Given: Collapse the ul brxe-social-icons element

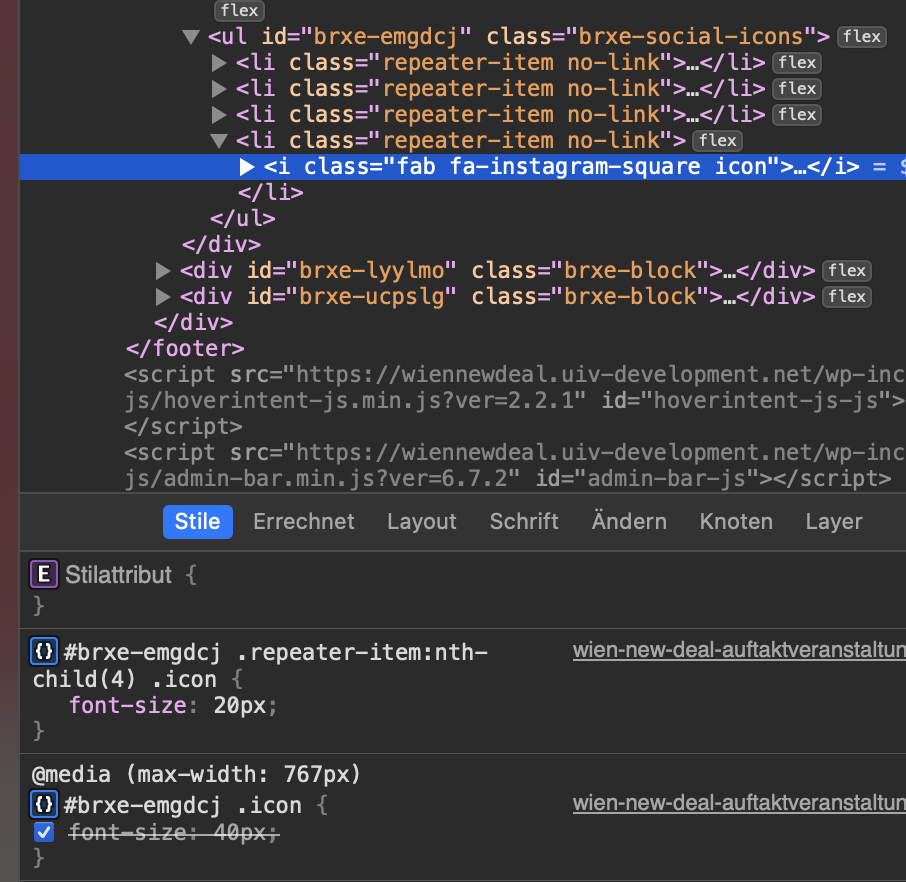Looking at the screenshot, I should pos(191,37).
